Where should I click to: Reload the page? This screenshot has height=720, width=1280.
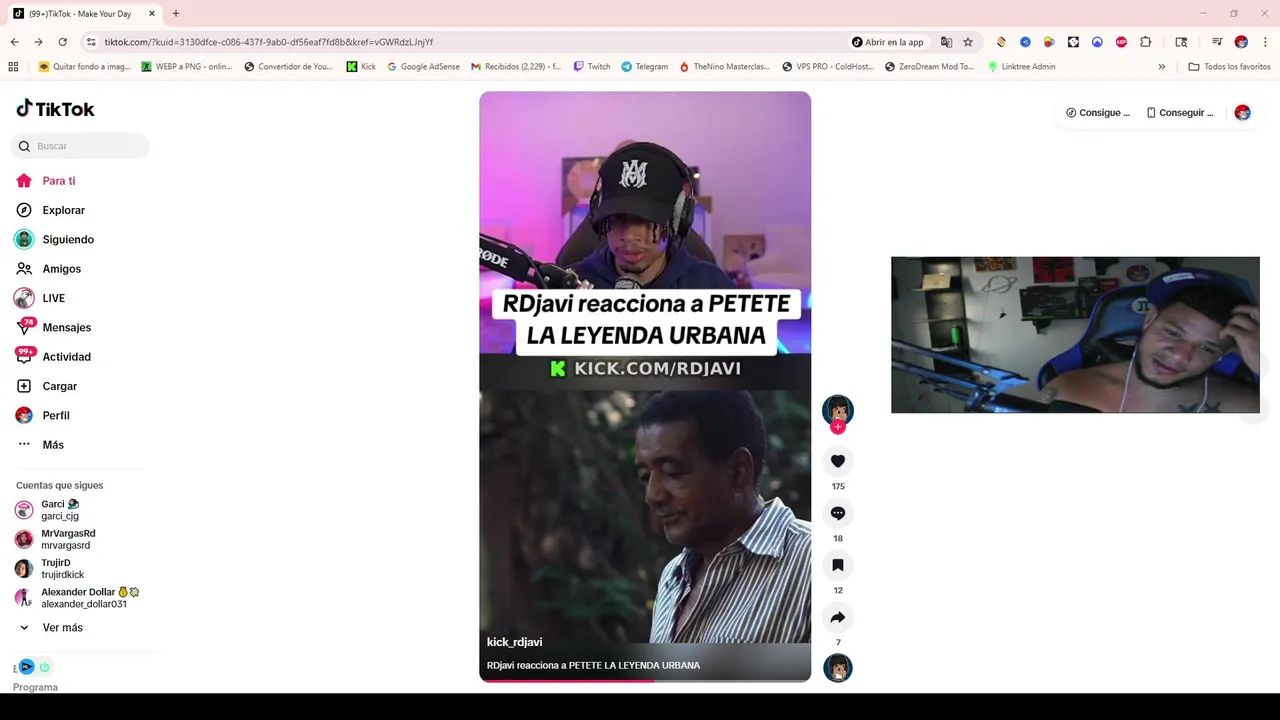point(62,42)
